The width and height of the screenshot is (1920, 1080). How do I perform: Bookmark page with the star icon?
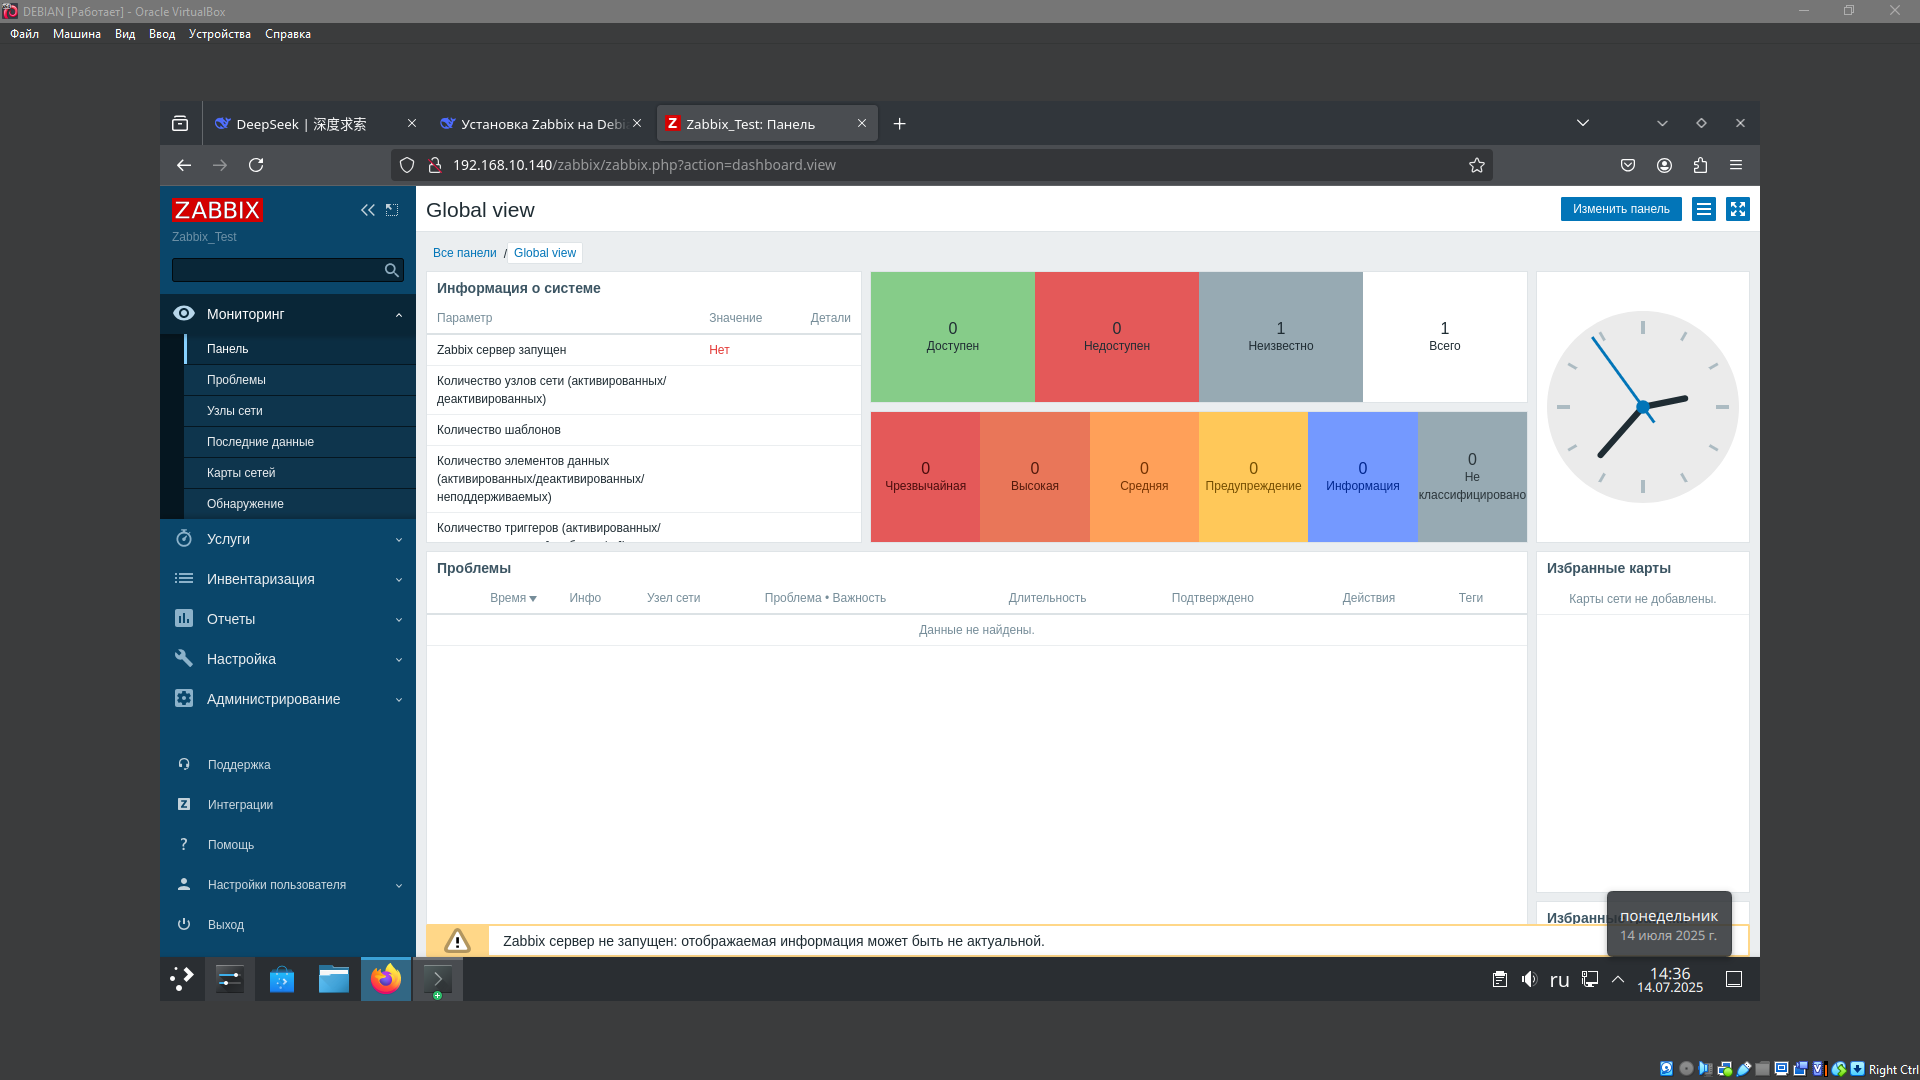pyautogui.click(x=1476, y=165)
